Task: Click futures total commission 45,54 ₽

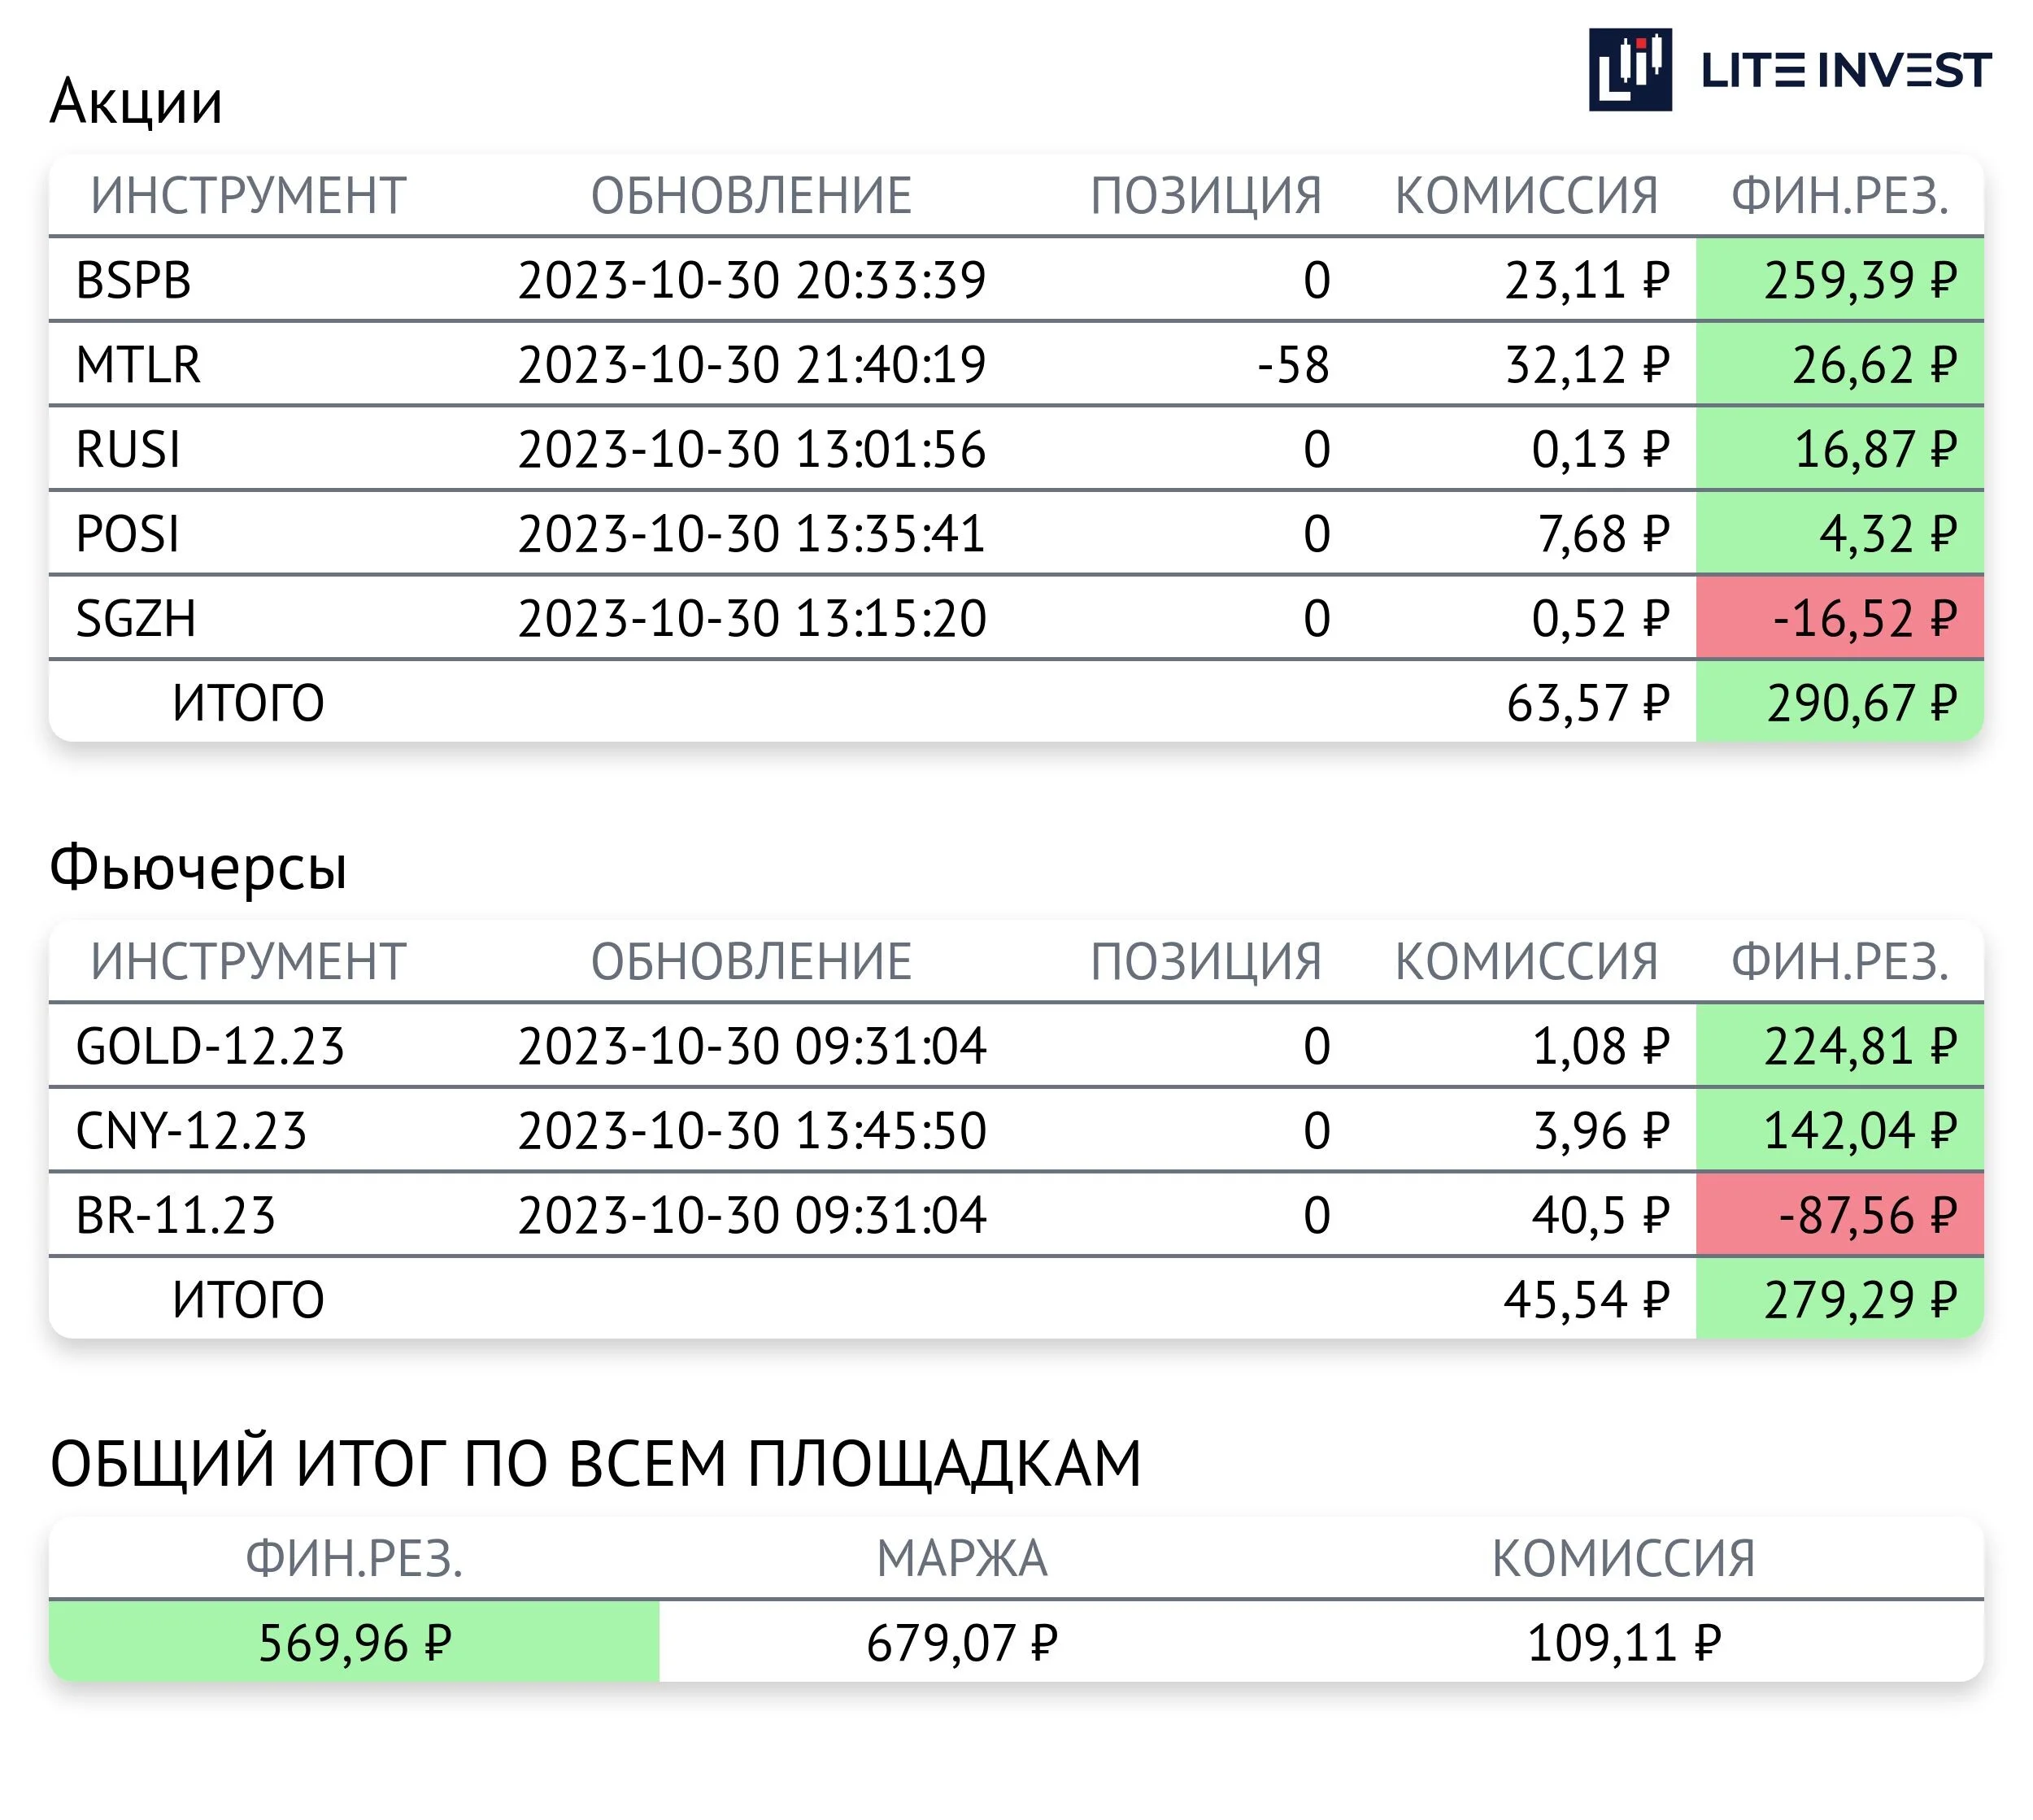Action: click(1586, 1300)
